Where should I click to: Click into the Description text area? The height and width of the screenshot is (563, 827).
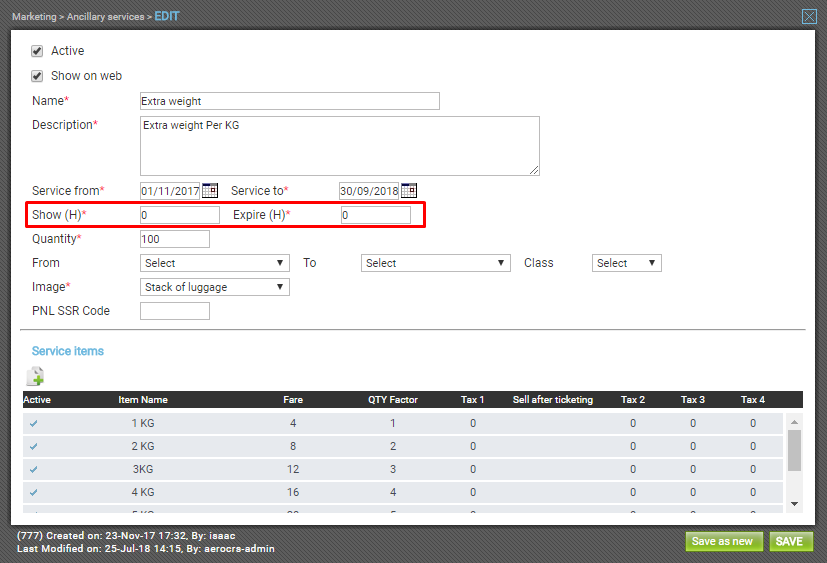pyautogui.click(x=340, y=146)
